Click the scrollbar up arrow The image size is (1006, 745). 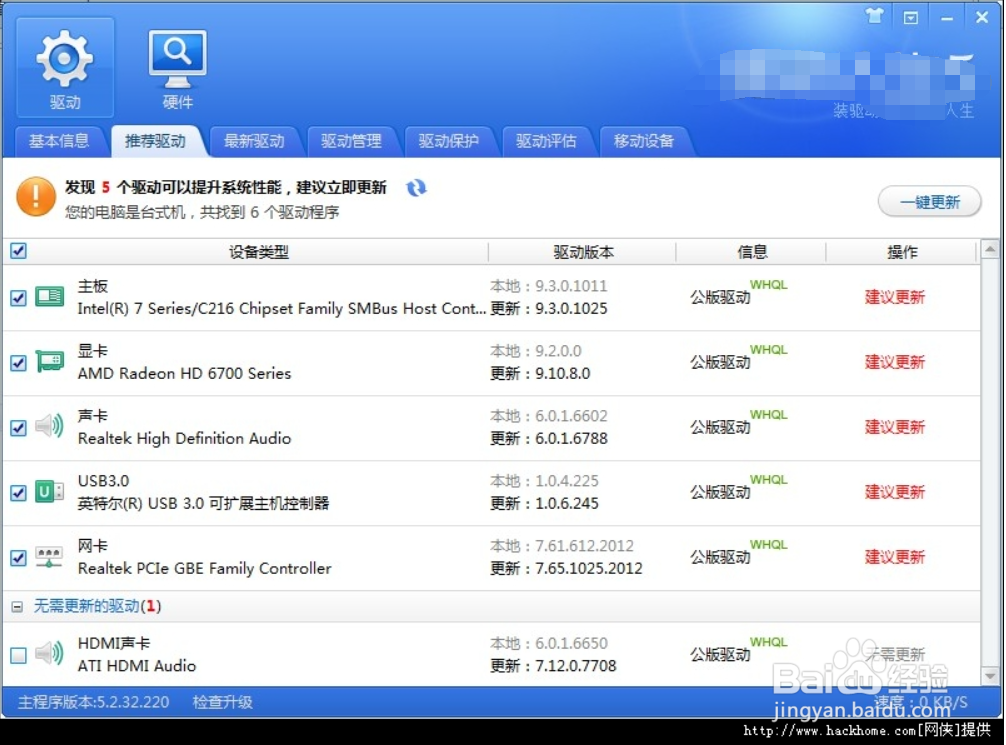point(990,249)
